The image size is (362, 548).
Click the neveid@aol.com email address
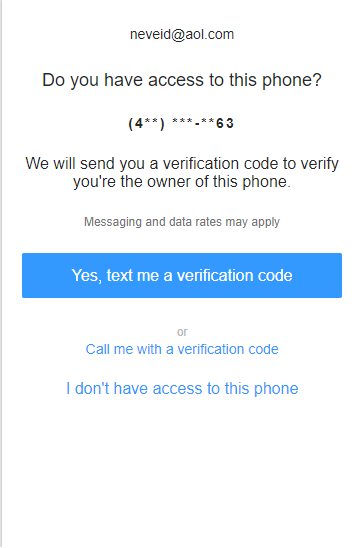(x=182, y=34)
